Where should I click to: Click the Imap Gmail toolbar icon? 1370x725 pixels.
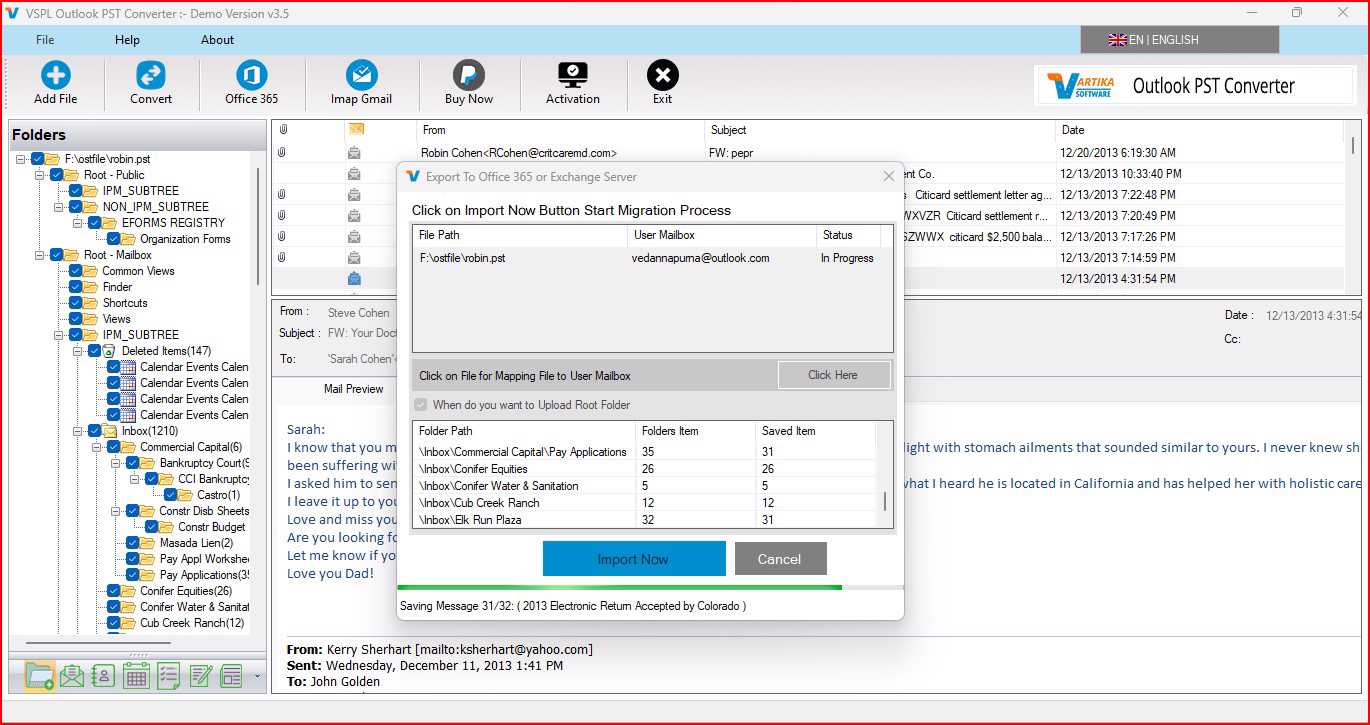click(x=361, y=76)
